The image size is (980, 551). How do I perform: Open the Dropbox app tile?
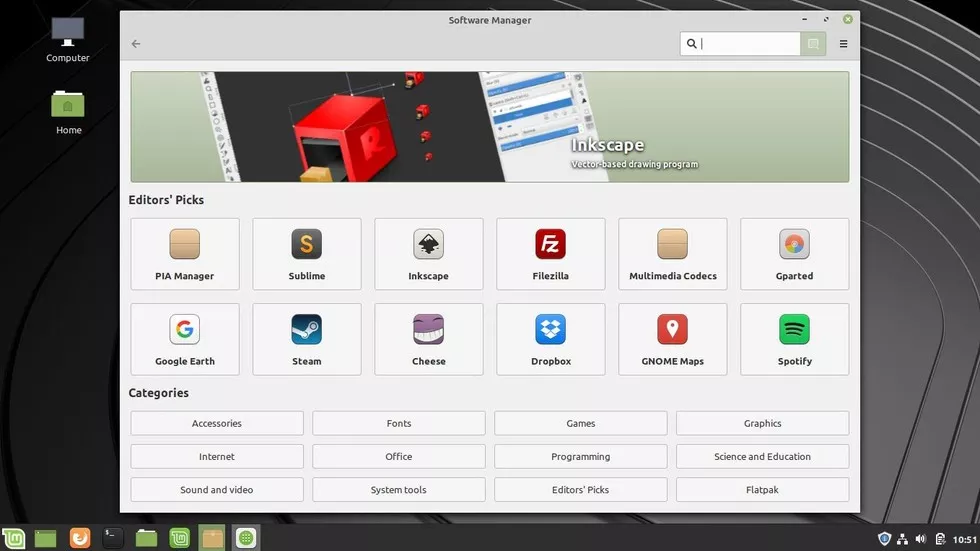tap(551, 339)
